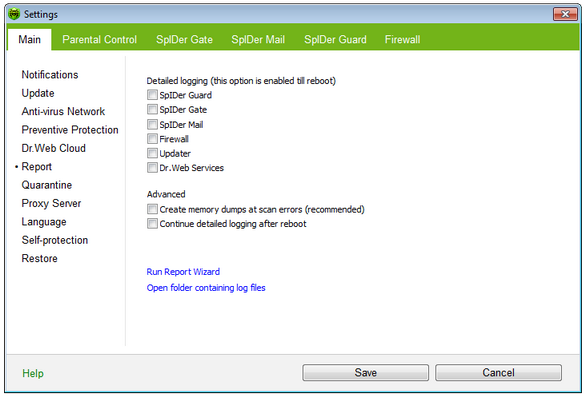
Task: Tick the Updater logging checkbox
Action: tap(152, 153)
